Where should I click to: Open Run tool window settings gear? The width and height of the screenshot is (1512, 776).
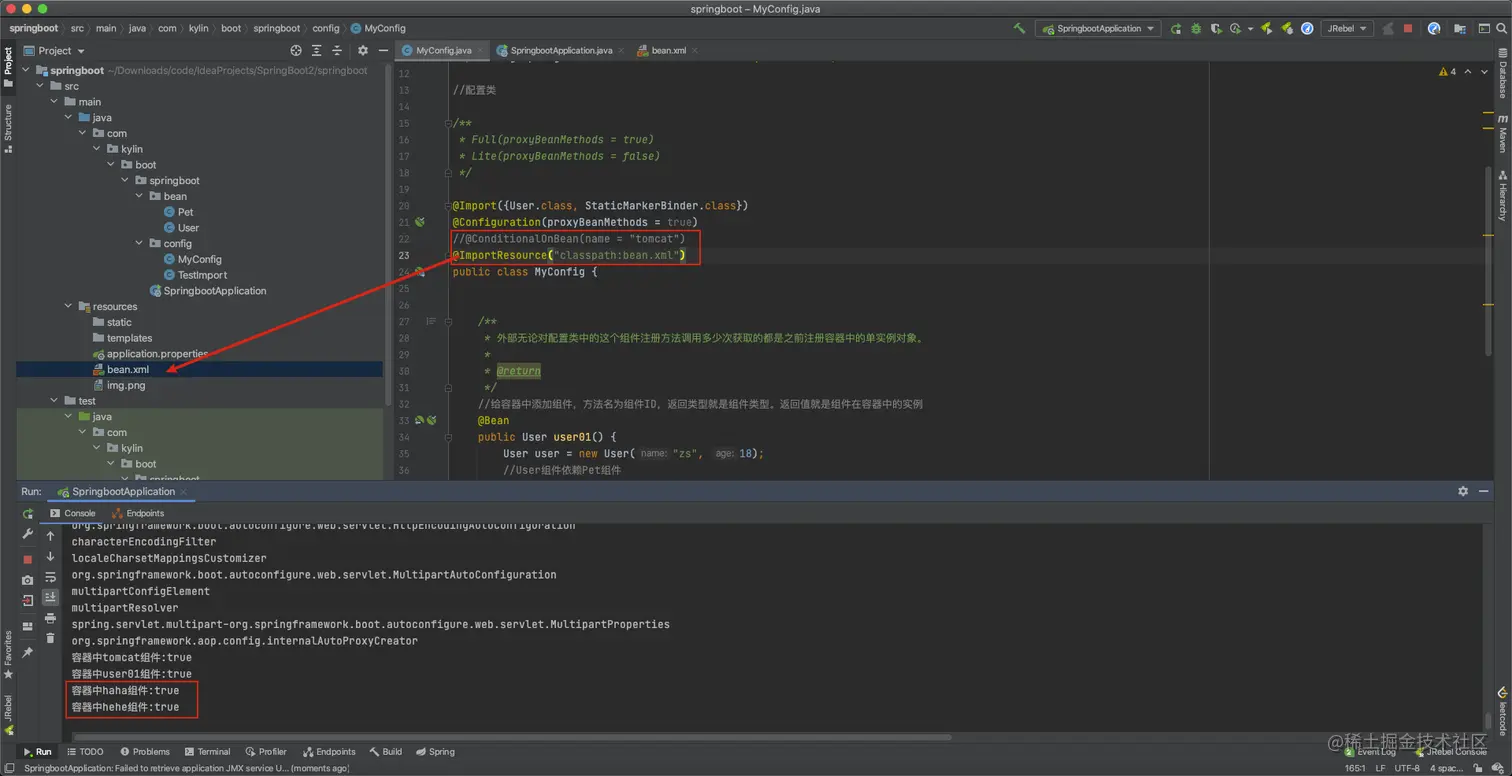point(1463,491)
